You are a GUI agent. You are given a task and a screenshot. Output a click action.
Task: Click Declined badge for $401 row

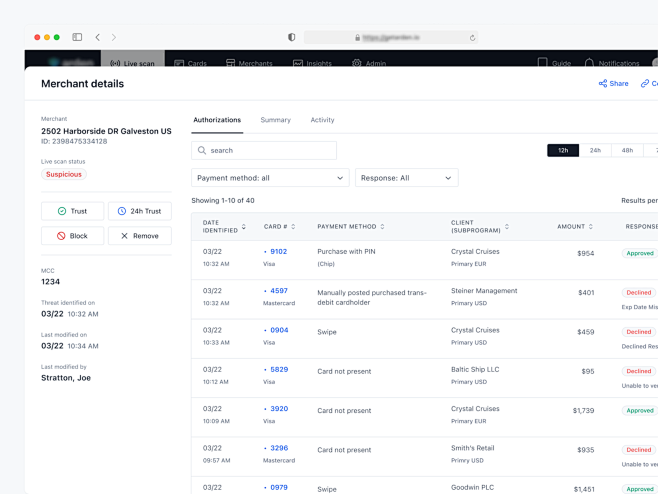click(639, 293)
